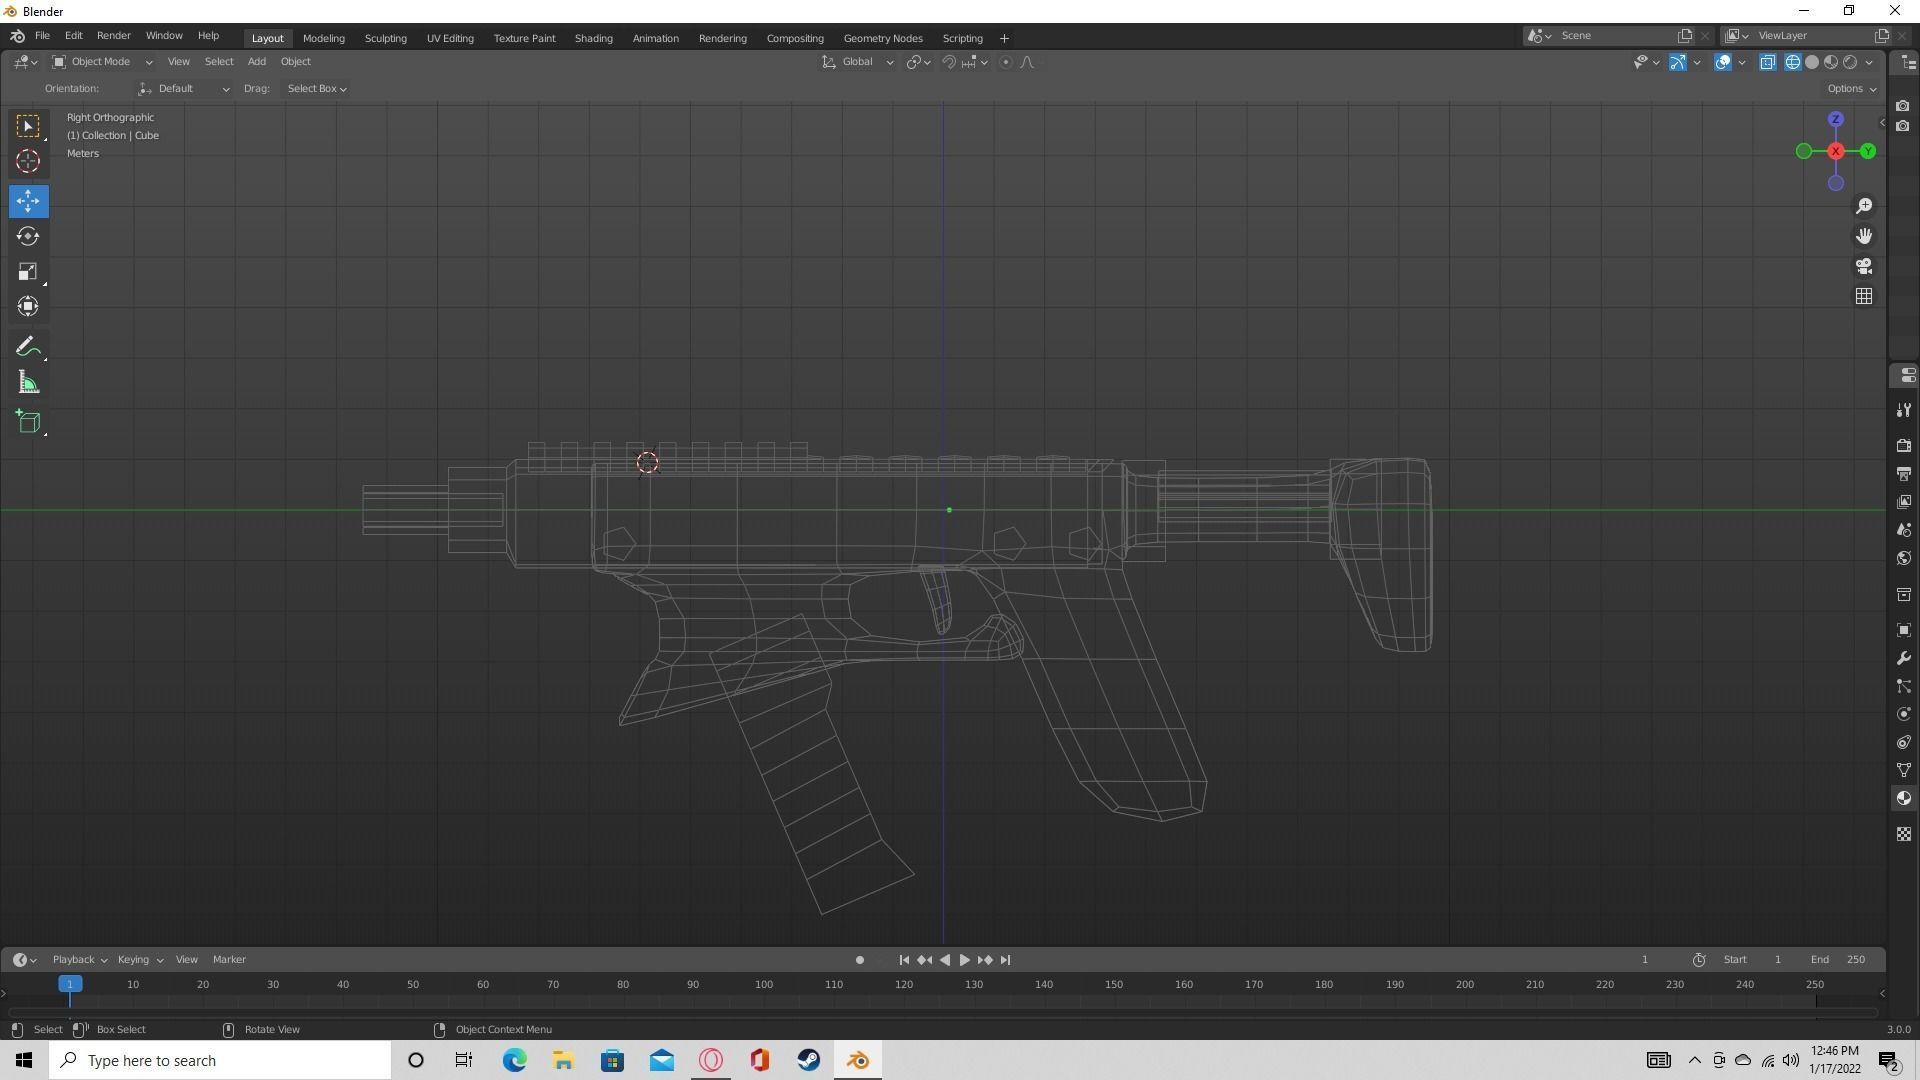Open the Modifier properties wrench icon
Image resolution: width=1920 pixels, height=1080 pixels.
pyautogui.click(x=1904, y=658)
